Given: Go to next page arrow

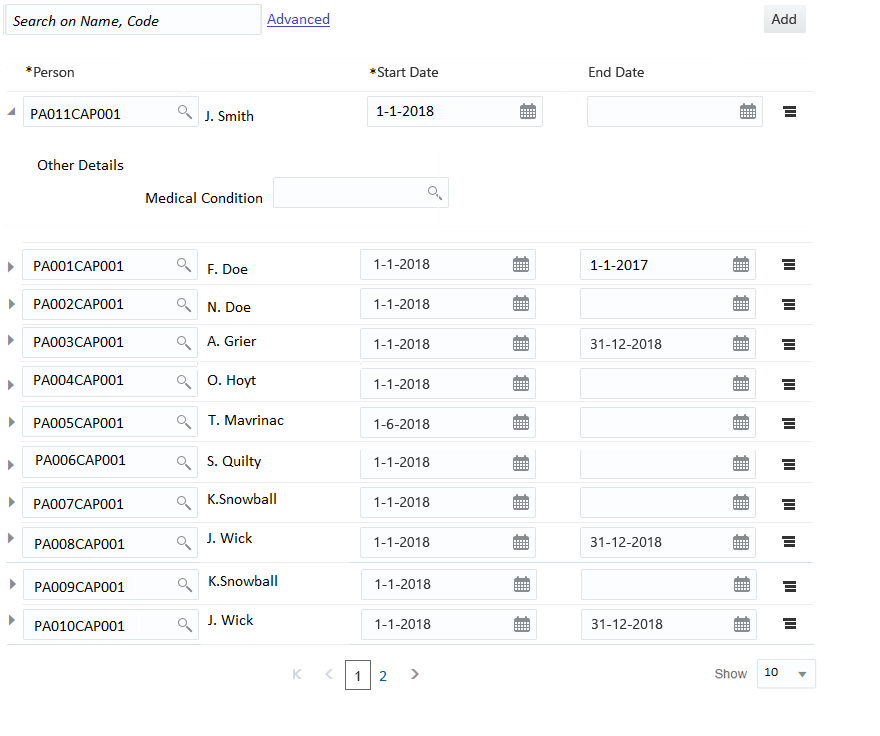Looking at the screenshot, I should 415,674.
